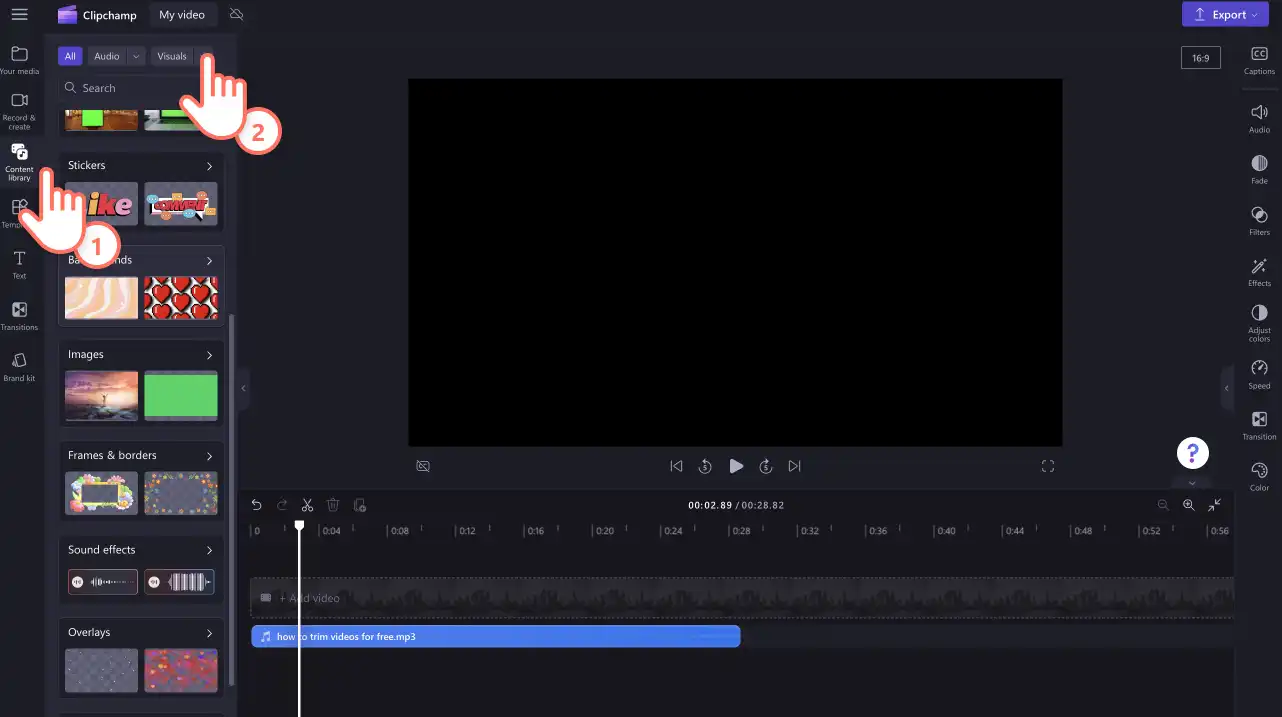Open the Brand kit panel
This screenshot has width=1282, height=717.
(19, 367)
